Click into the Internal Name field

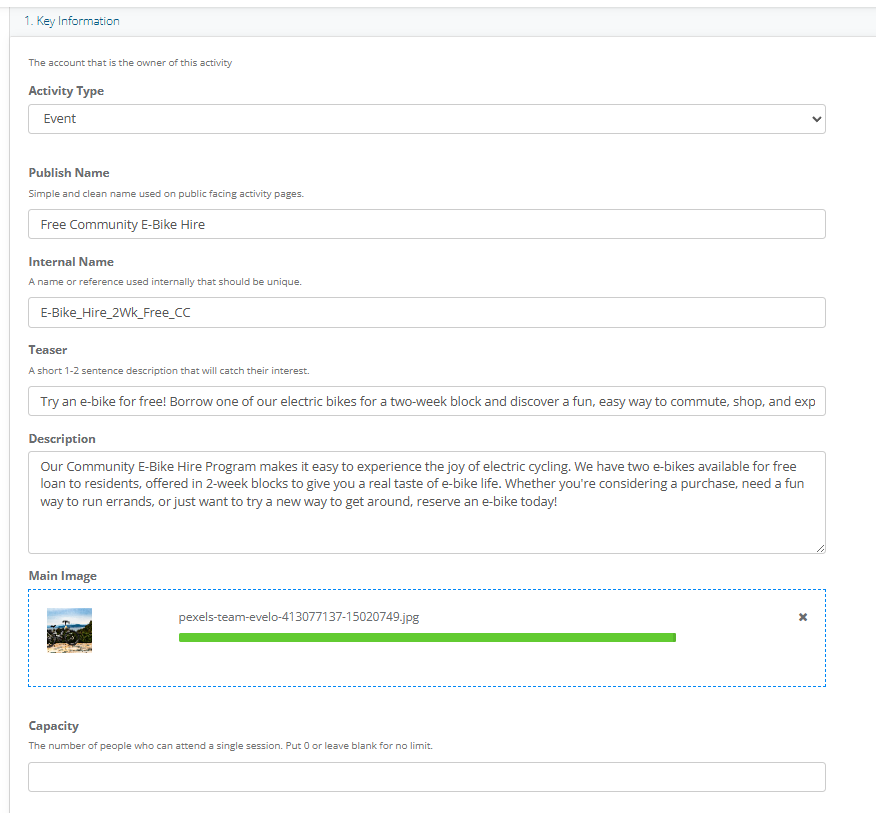pyautogui.click(x=426, y=313)
